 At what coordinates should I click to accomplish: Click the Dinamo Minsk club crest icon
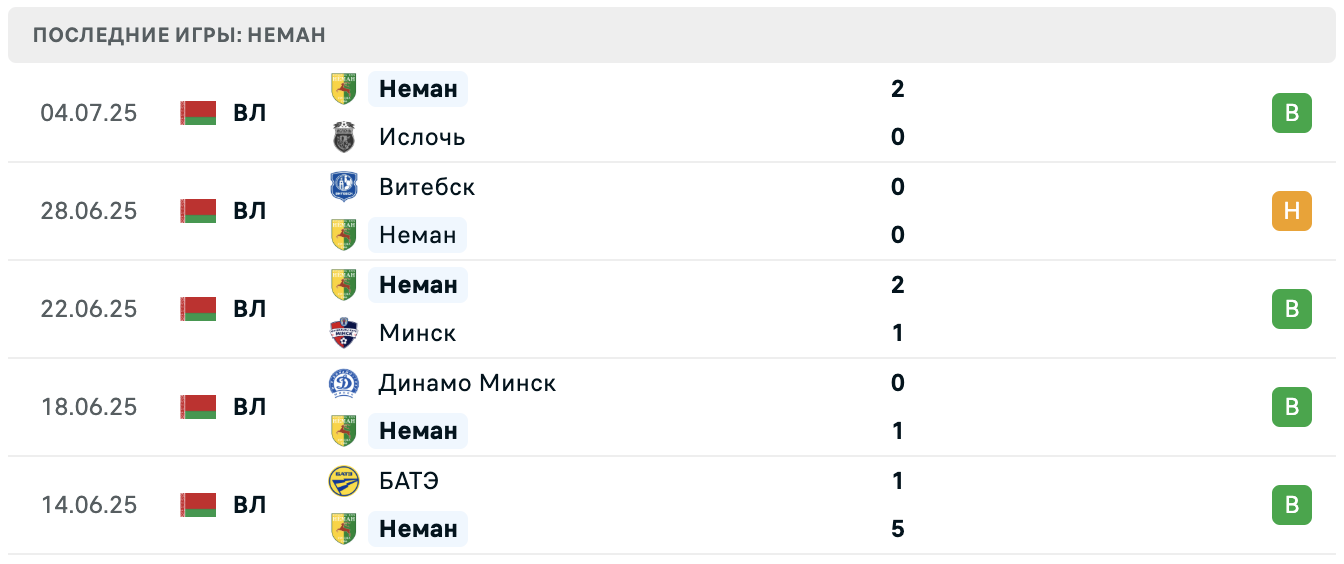coord(344,383)
